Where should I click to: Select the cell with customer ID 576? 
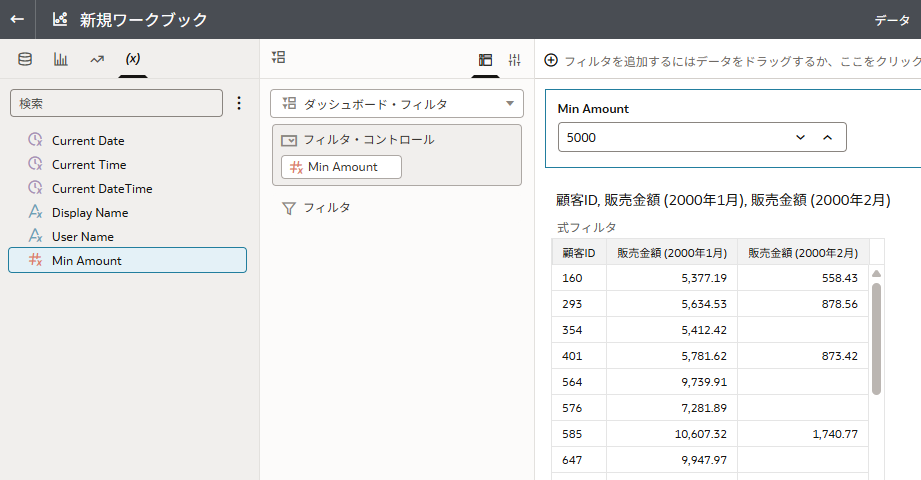pos(579,408)
